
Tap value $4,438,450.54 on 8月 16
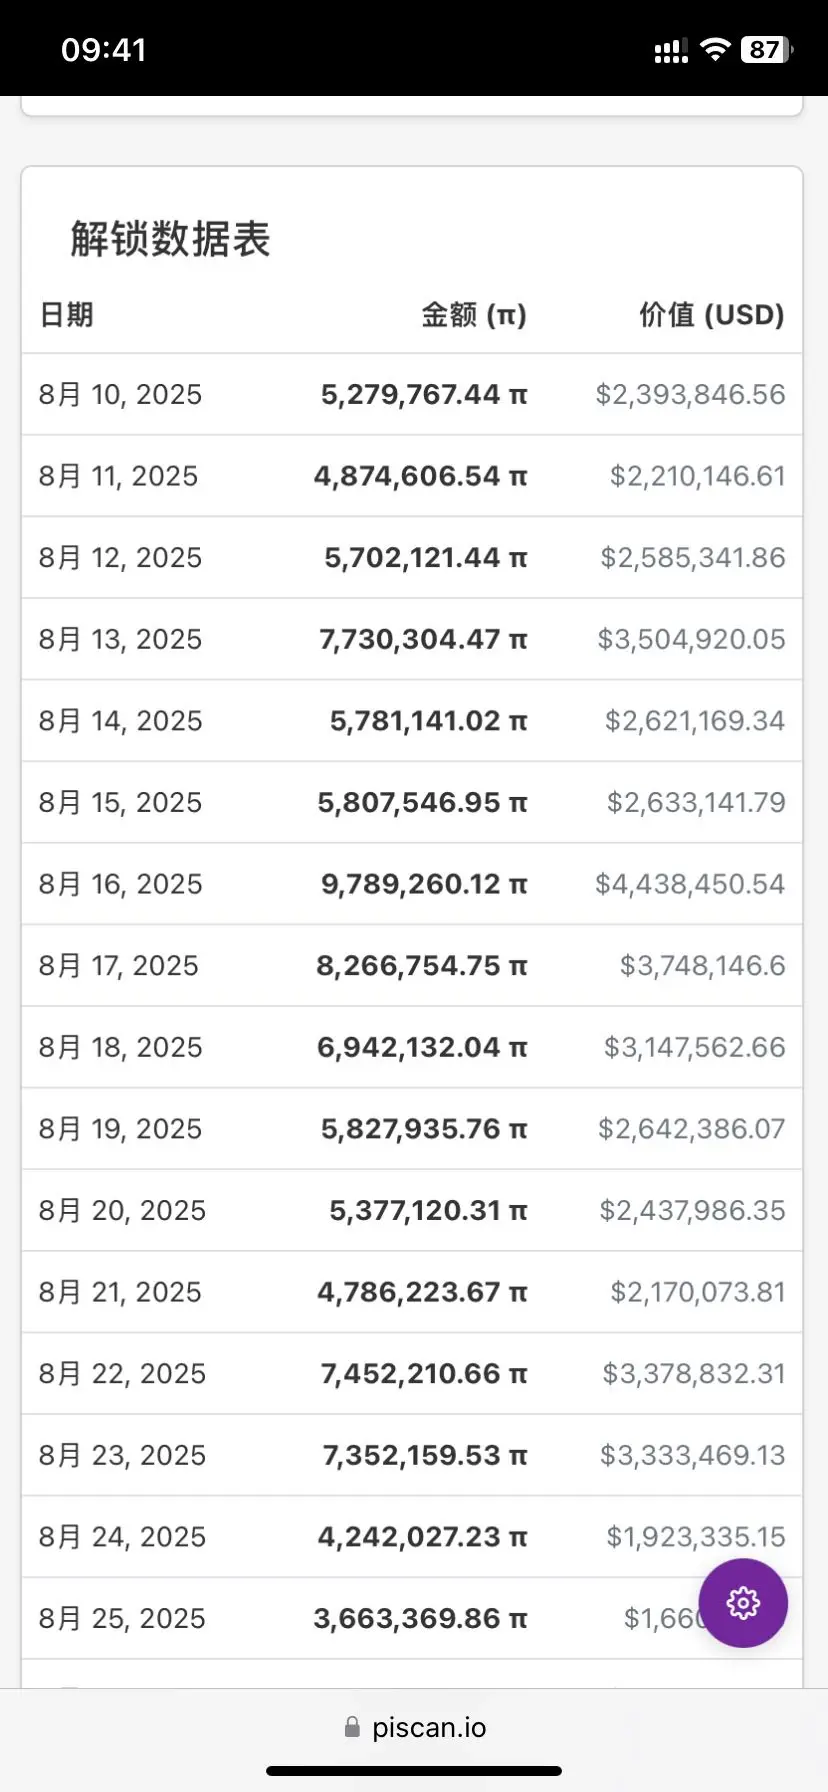(x=690, y=884)
